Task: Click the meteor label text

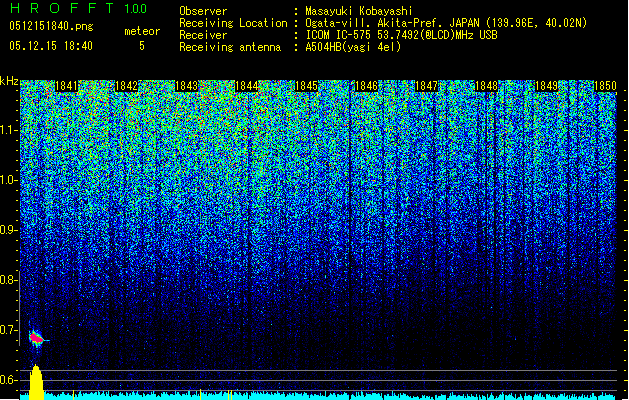Action: (x=142, y=31)
